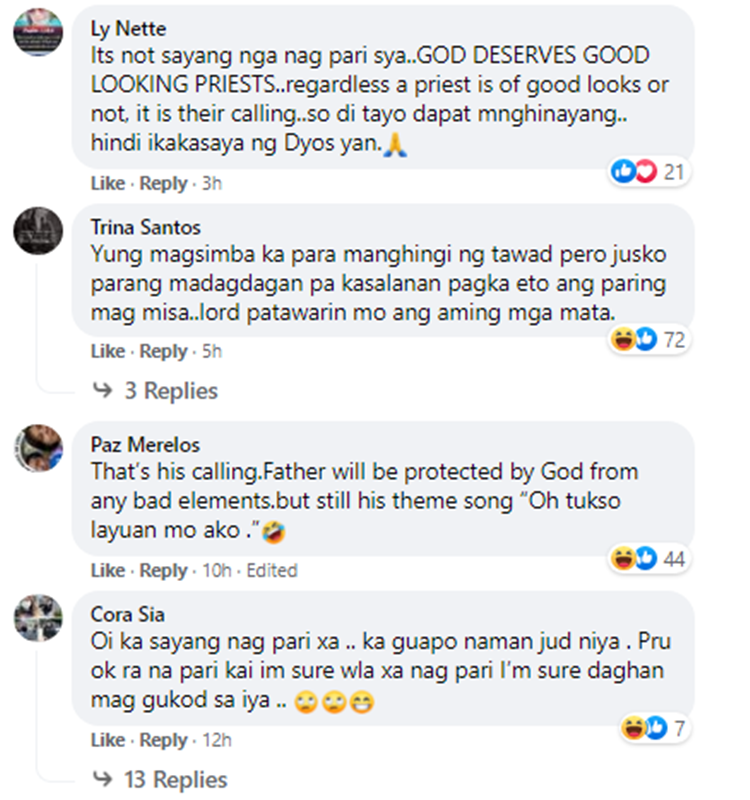Expand the 3 Replies thread

(x=171, y=391)
